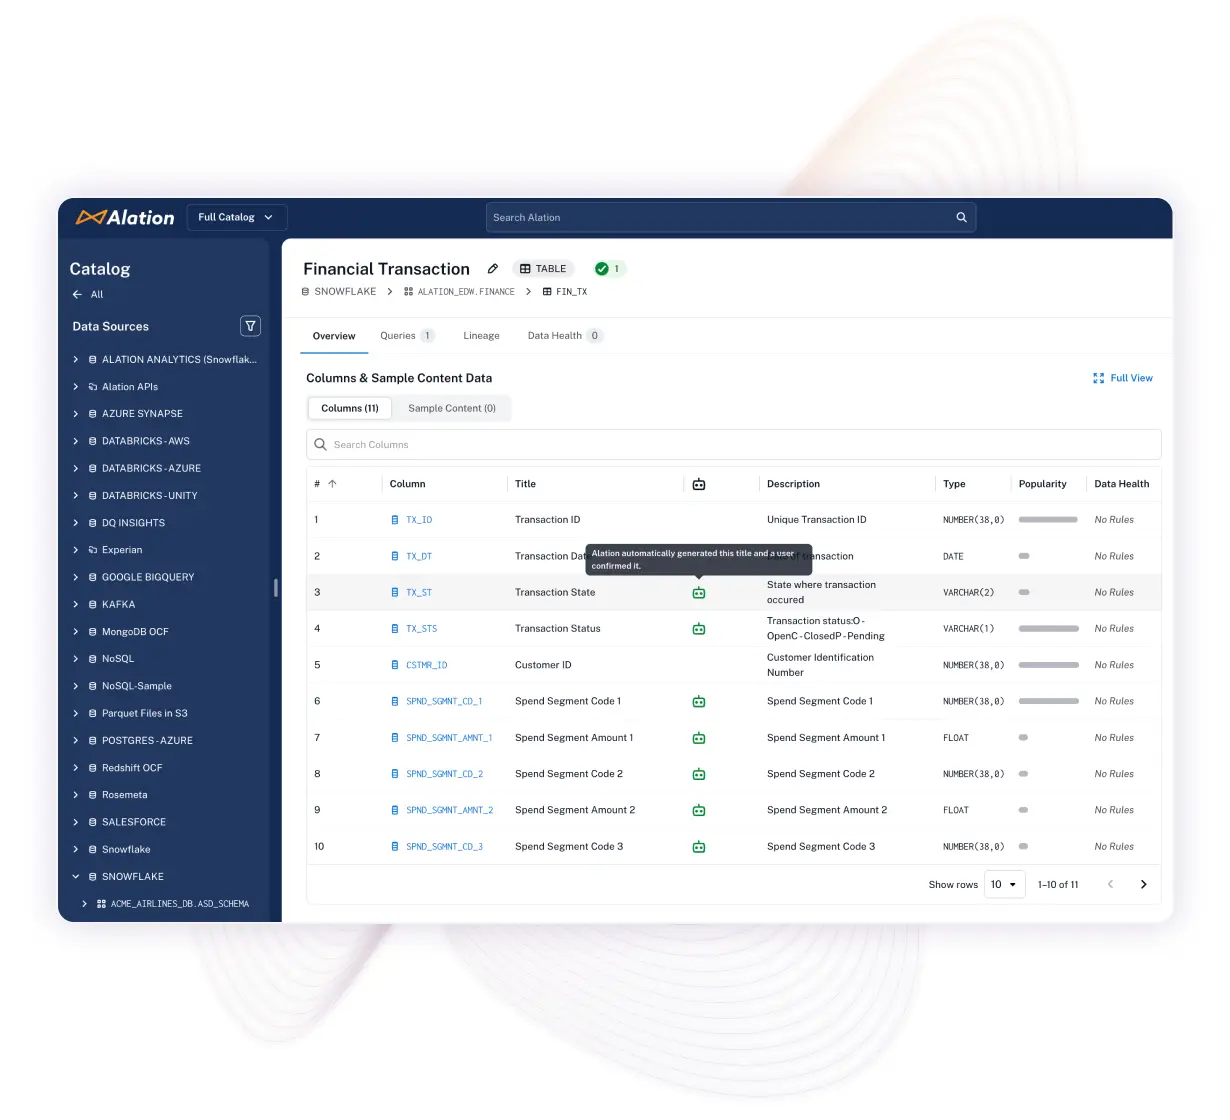The image size is (1230, 1120).
Task: Switch to the Lineage tab
Action: (x=481, y=336)
